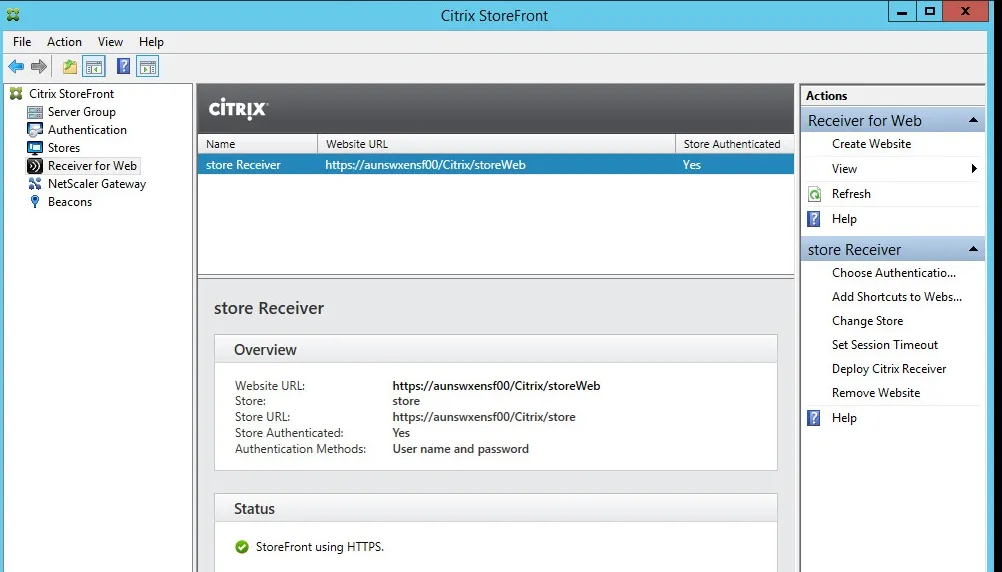
Task: Open the File menu
Action: [x=22, y=42]
